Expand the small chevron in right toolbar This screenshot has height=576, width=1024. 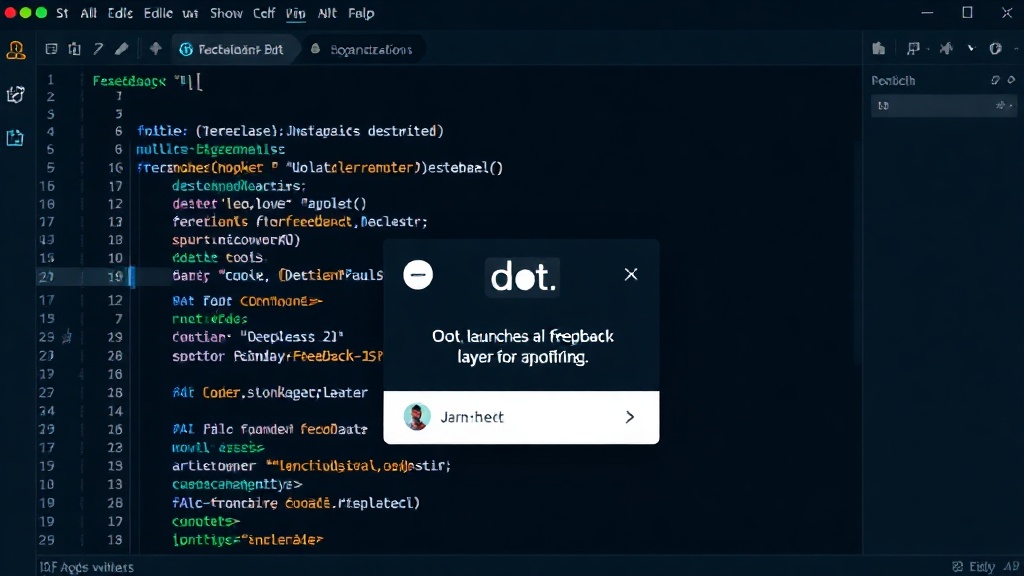(x=971, y=49)
